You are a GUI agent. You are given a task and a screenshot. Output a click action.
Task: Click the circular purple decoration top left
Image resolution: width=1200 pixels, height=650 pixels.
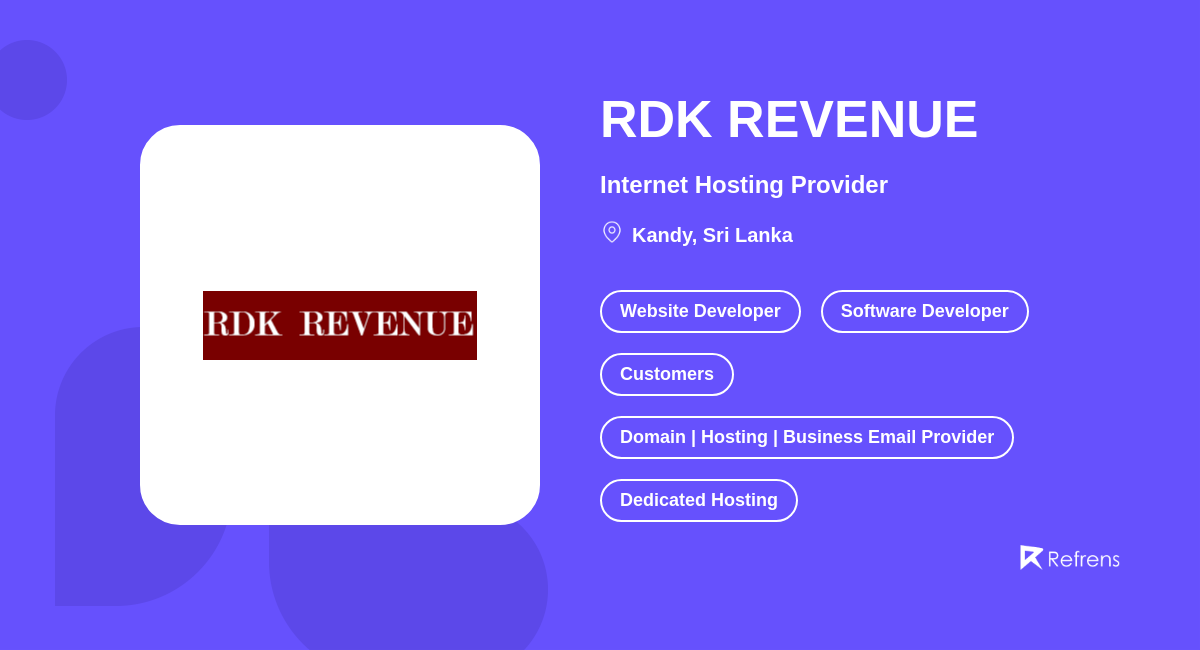point(30,78)
